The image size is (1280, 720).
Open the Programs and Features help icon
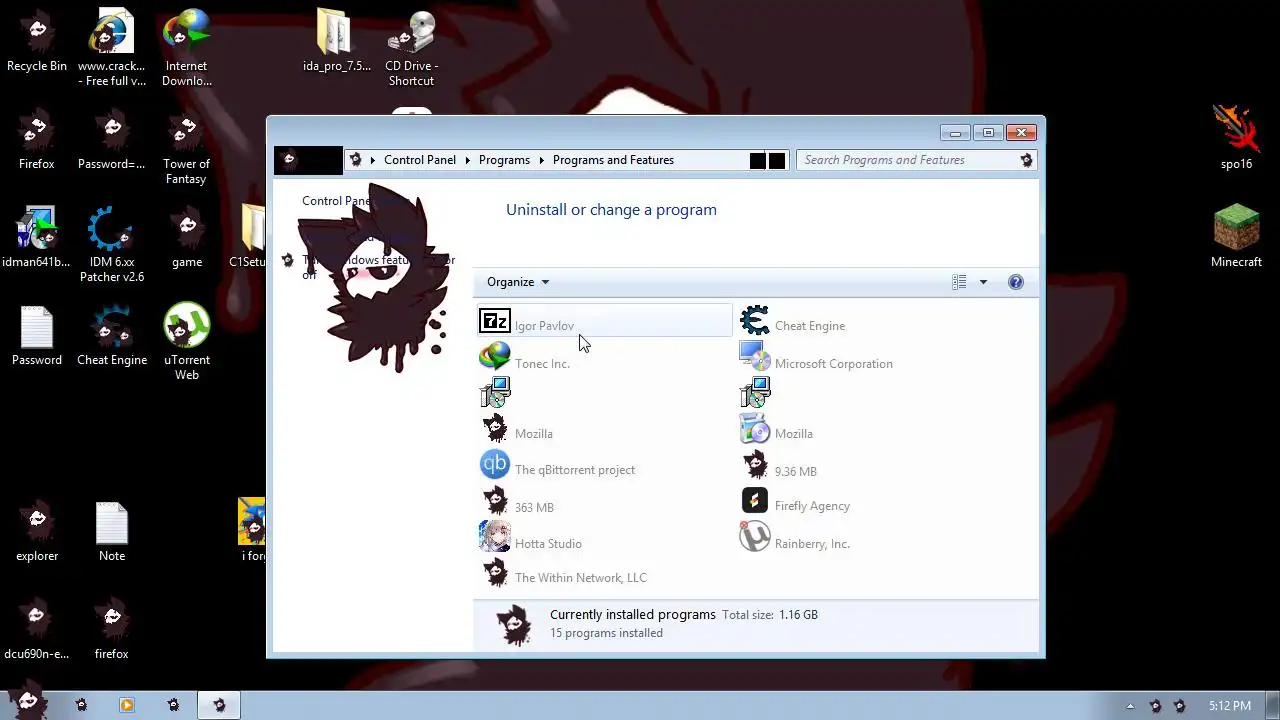1016,282
